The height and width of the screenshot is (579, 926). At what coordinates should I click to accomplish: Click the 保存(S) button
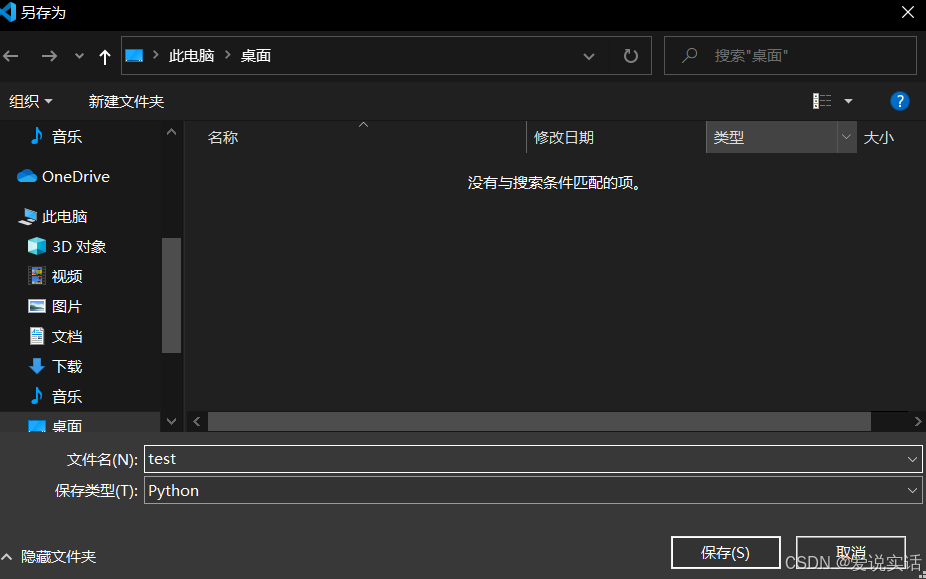click(726, 552)
